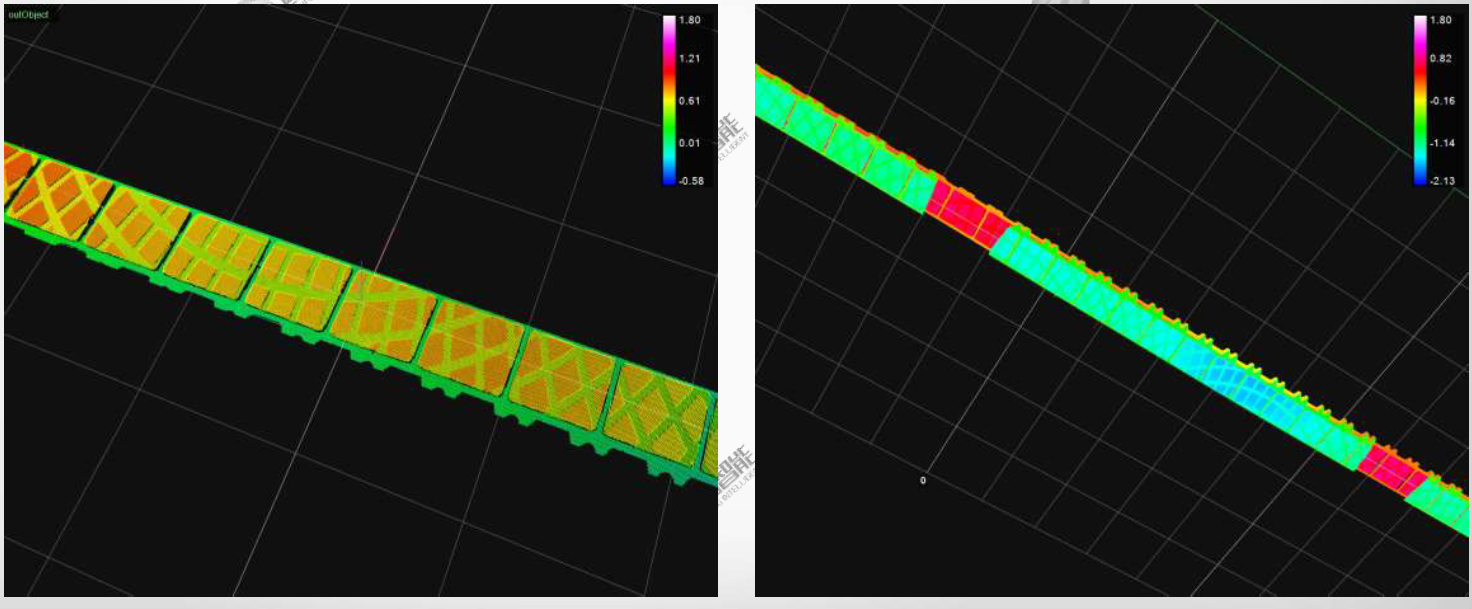
Task: Click the 0.01 tick label on left legend
Action: [690, 143]
